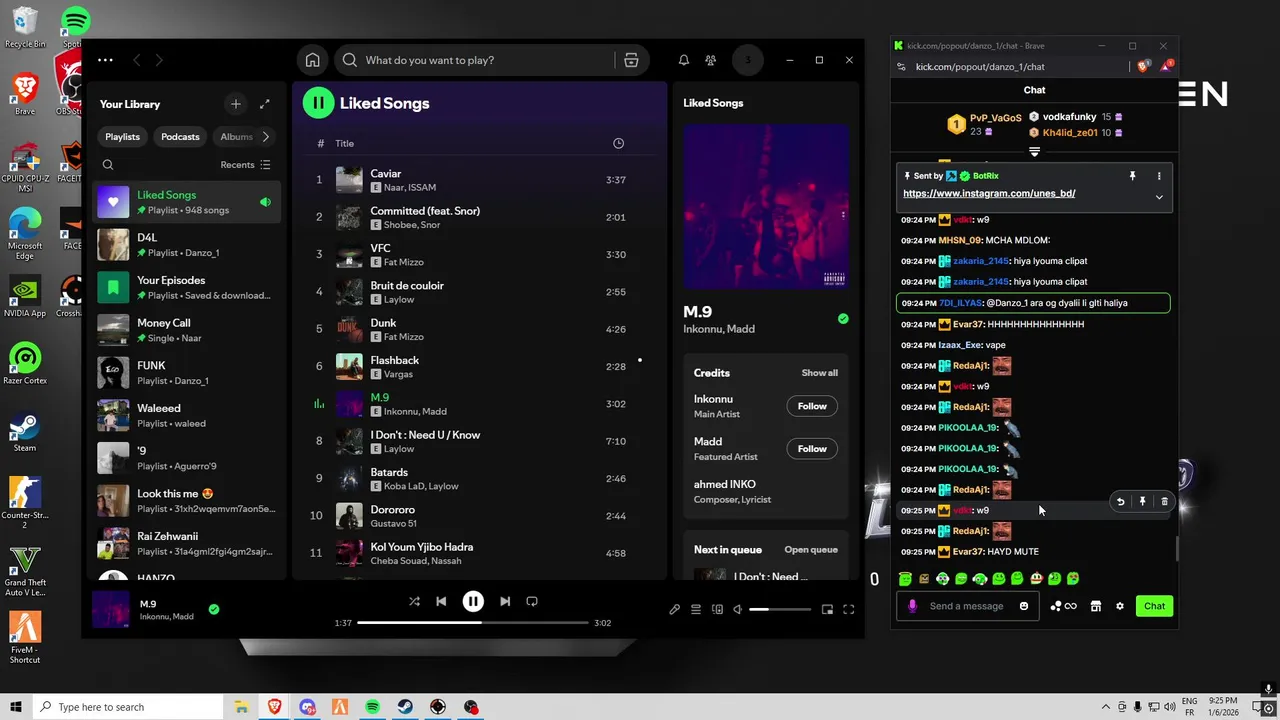Create playlist with plus icon in Your Library
The image size is (1280, 720).
click(x=236, y=104)
